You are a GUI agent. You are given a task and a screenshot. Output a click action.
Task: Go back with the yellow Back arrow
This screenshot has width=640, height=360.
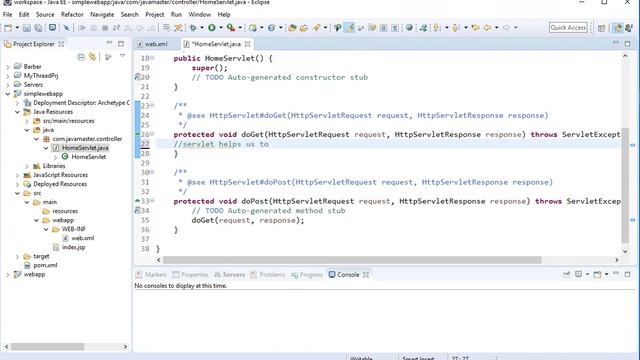[x=487, y=28]
